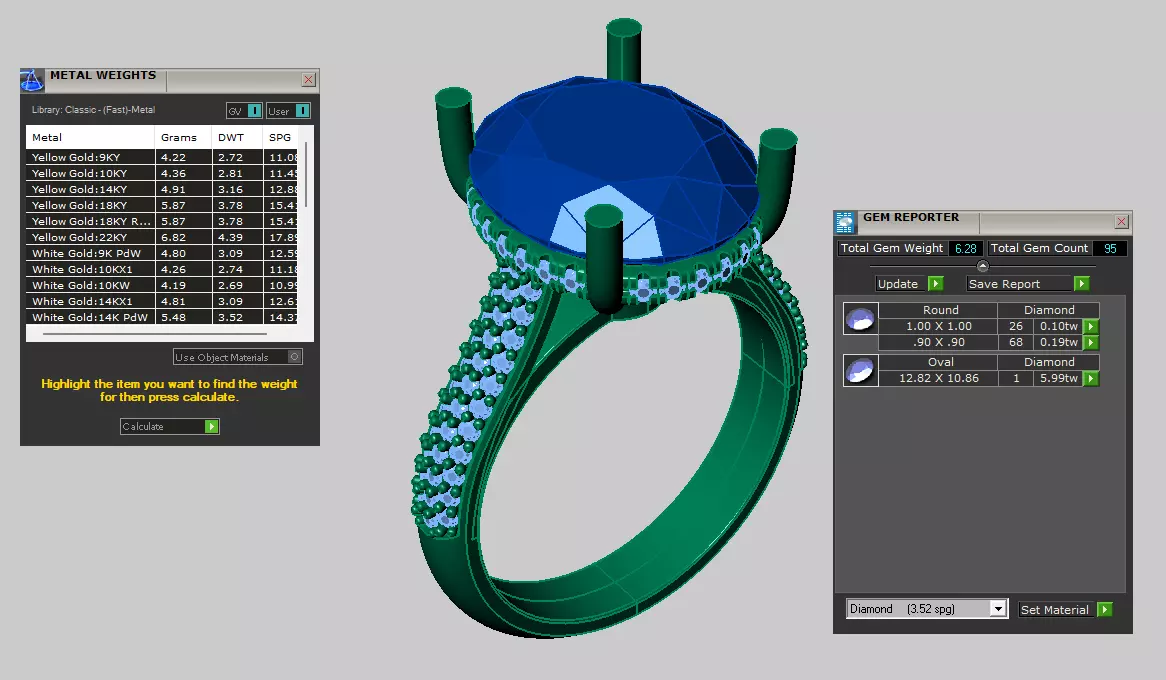Viewport: 1166px width, 680px height.
Task: Click the SPG column header
Action: 280,137
